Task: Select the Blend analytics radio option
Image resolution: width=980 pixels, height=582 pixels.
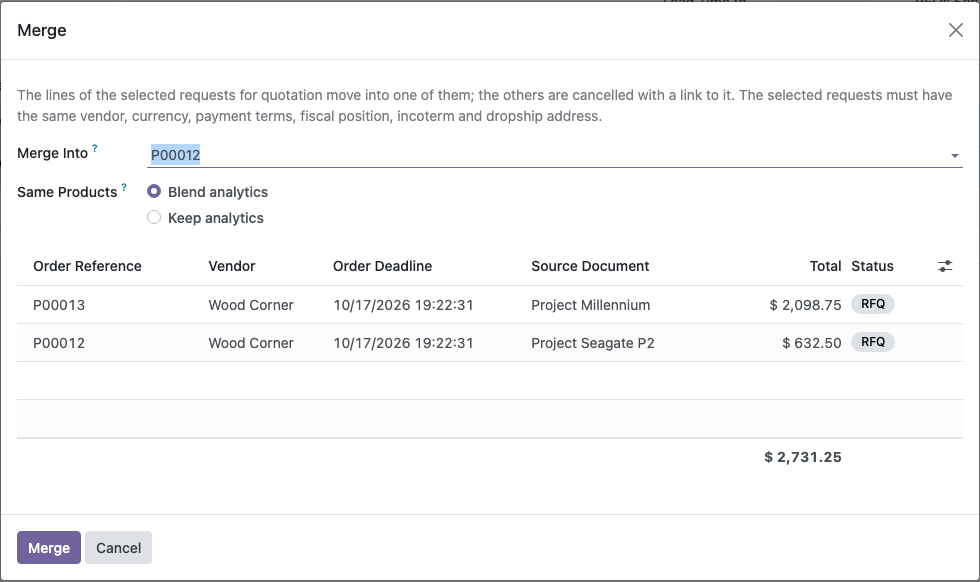Action: pos(154,191)
